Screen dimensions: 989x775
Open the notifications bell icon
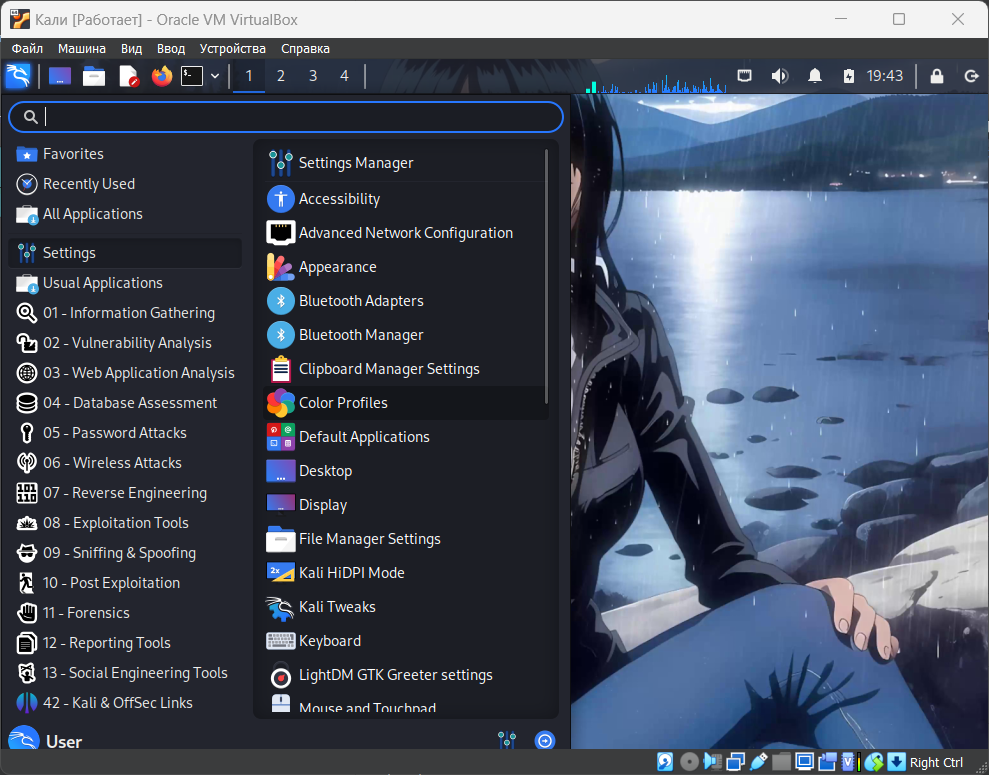(815, 76)
